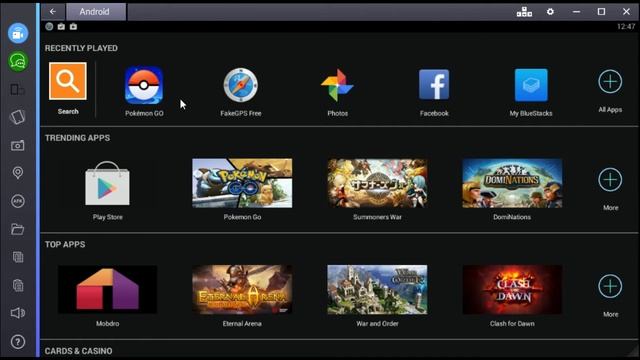Open the keyboard controls network icon in title bar

(524, 12)
